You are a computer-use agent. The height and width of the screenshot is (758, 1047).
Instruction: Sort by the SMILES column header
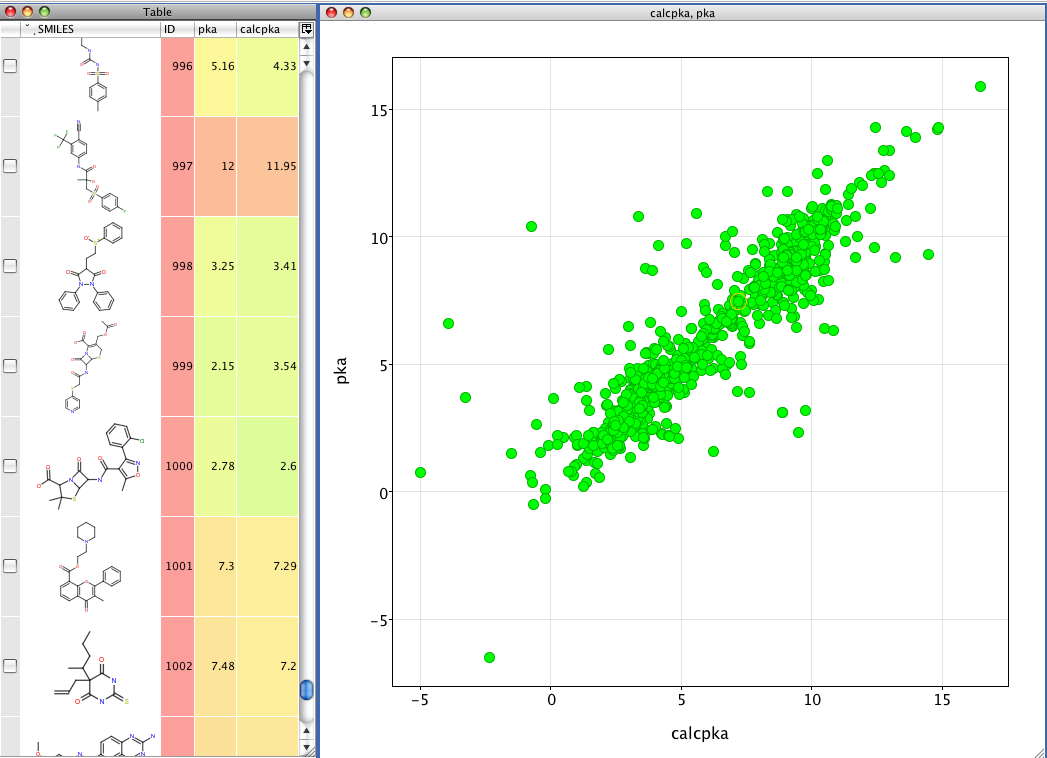click(x=90, y=29)
